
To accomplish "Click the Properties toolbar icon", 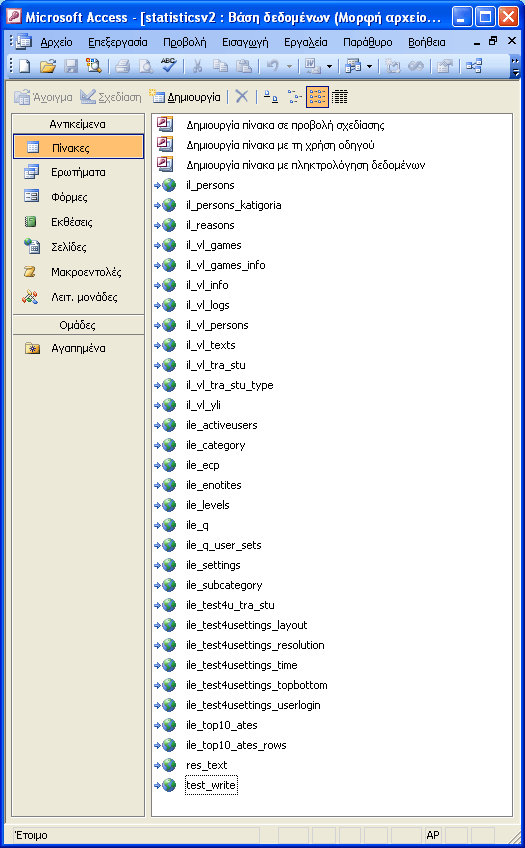I will tap(445, 66).
